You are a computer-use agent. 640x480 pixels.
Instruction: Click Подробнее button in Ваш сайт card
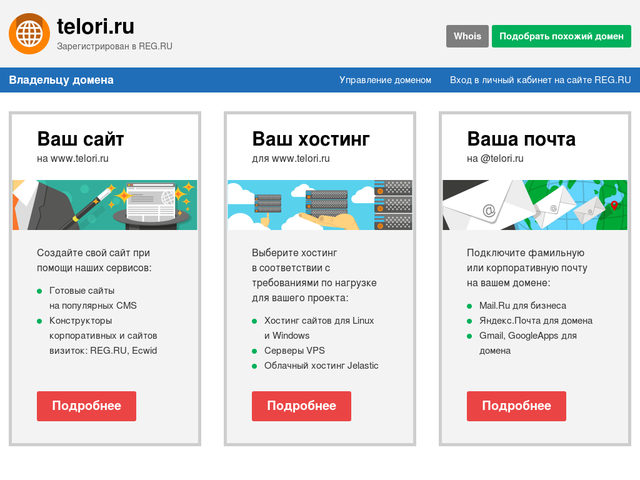coord(87,406)
